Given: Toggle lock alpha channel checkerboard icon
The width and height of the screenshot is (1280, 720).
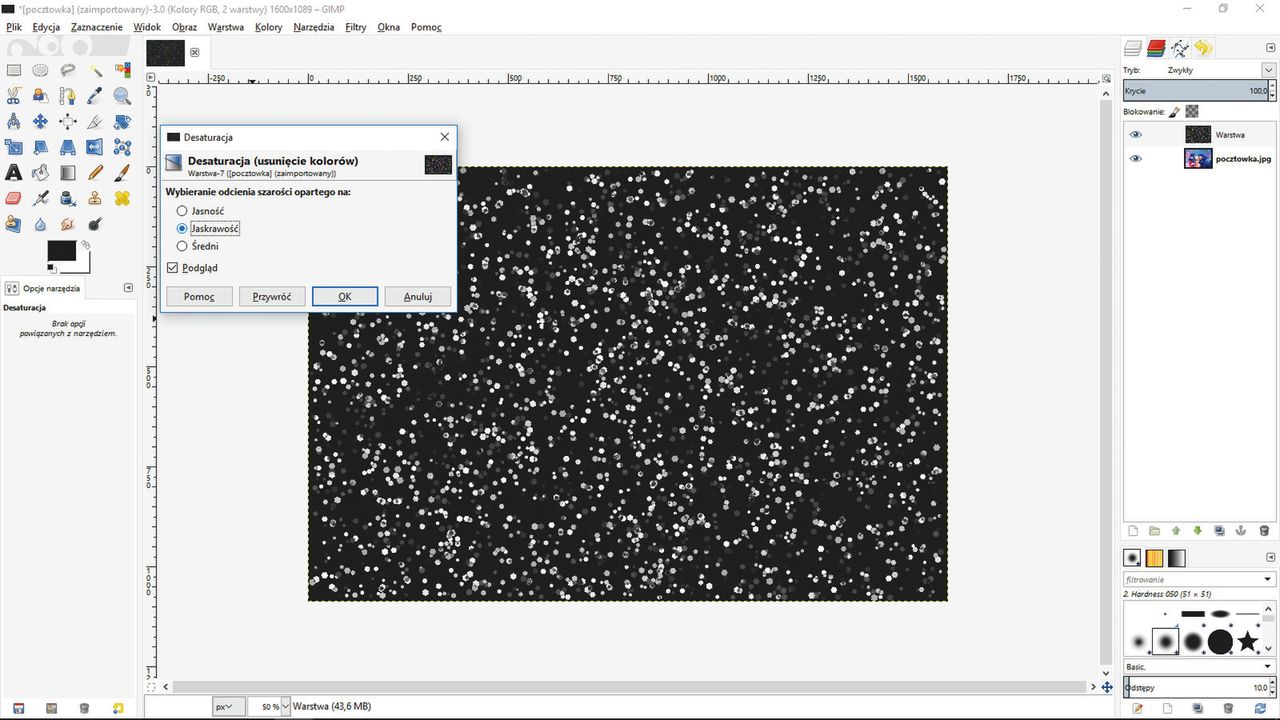Looking at the screenshot, I should coord(1192,112).
